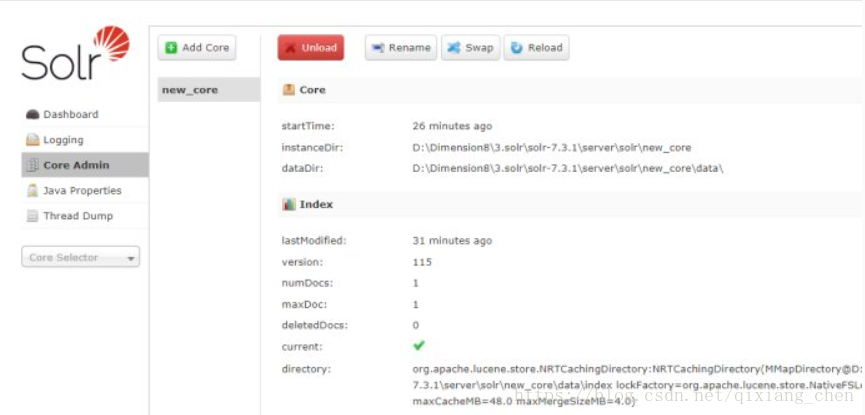Click the Core Admin grid icon

(x=33, y=165)
